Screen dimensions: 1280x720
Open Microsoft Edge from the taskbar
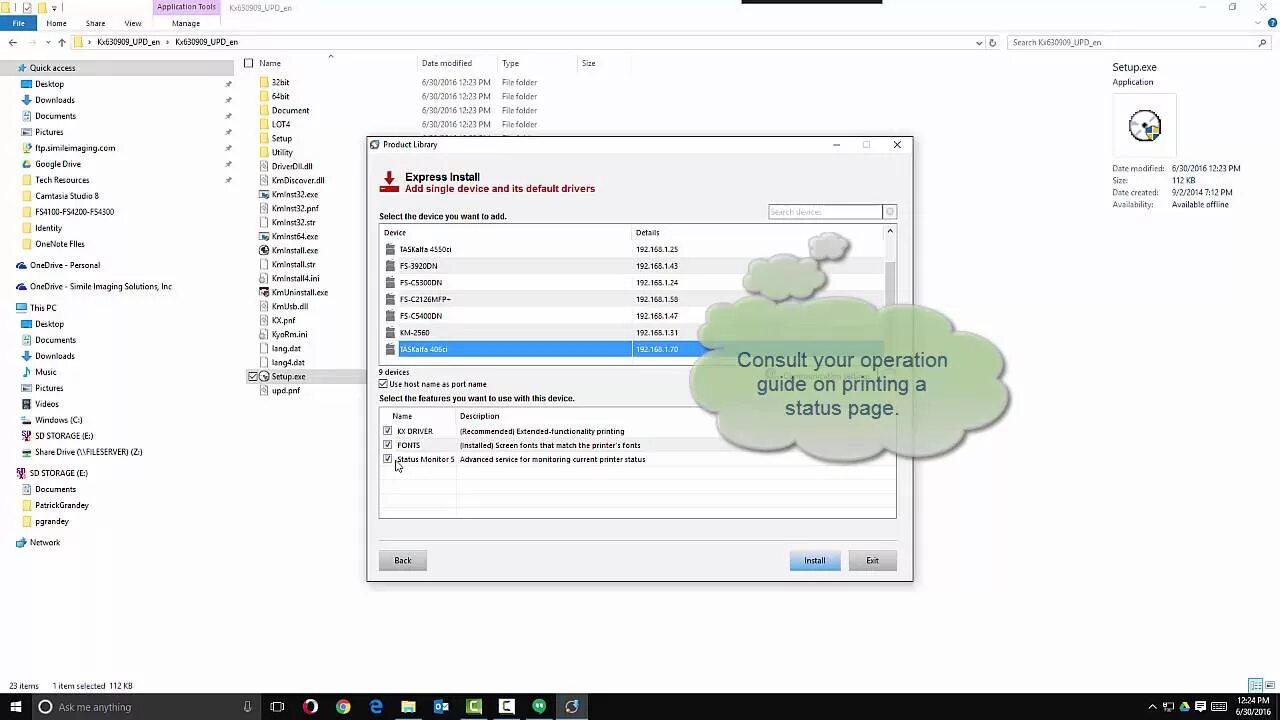(376, 707)
